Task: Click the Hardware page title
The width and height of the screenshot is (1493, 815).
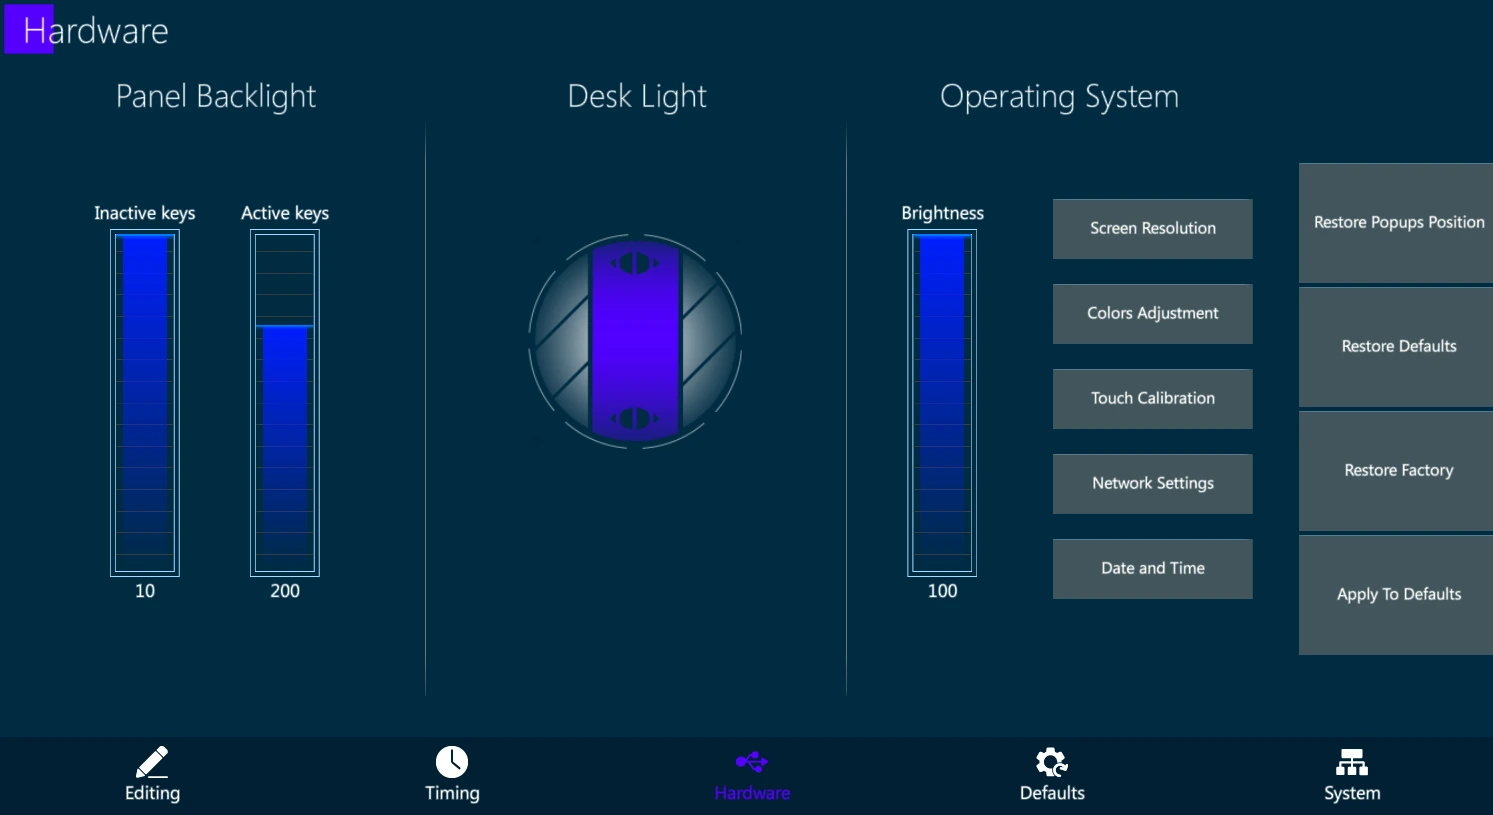Action: [96, 31]
